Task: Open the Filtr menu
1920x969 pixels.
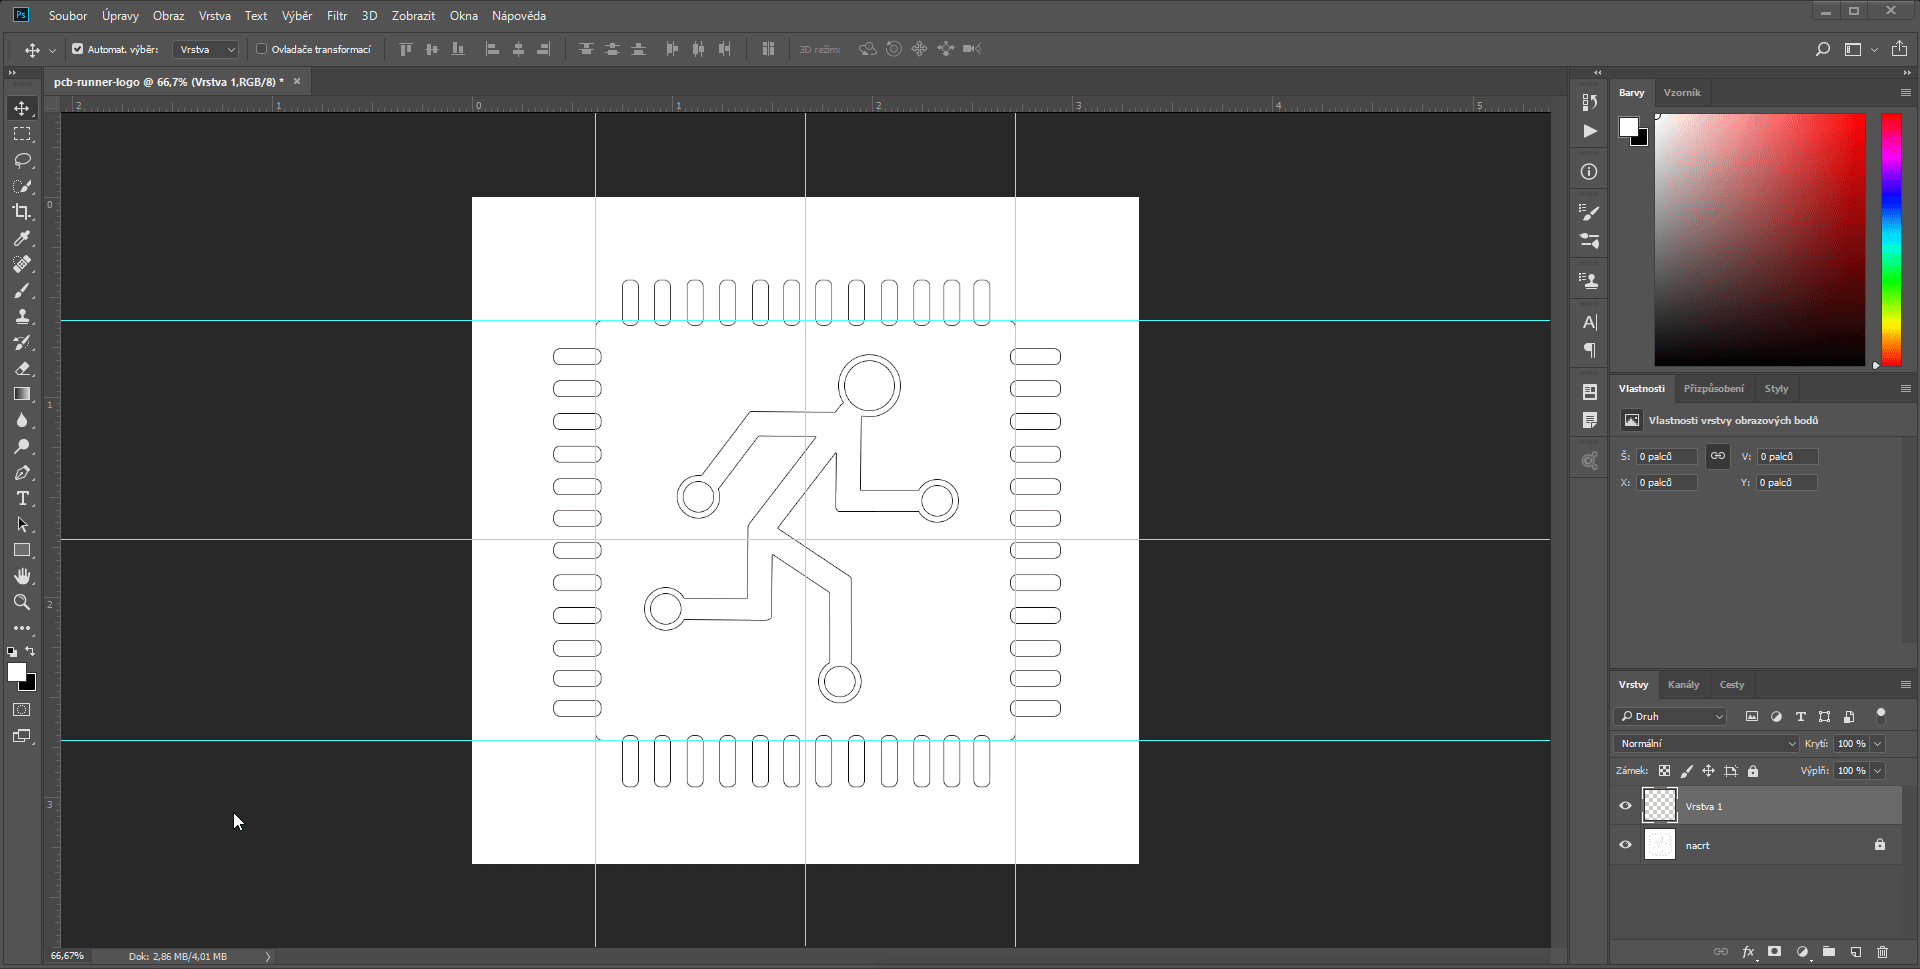Action: 336,15
